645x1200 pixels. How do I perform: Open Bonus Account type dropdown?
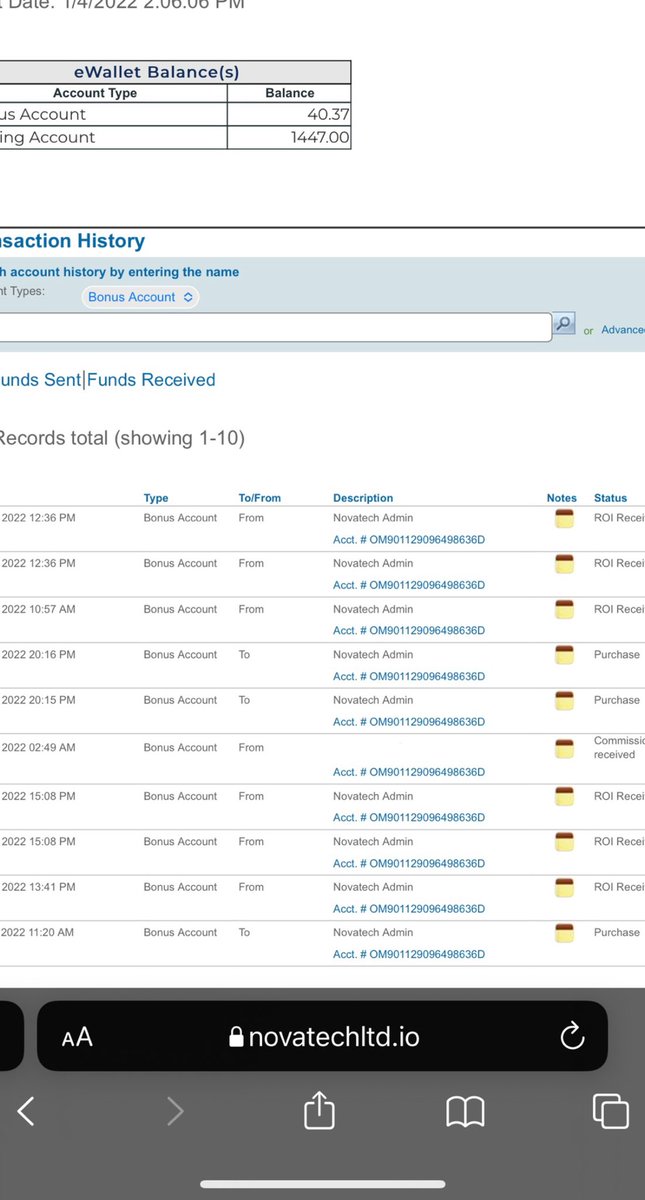coord(141,297)
